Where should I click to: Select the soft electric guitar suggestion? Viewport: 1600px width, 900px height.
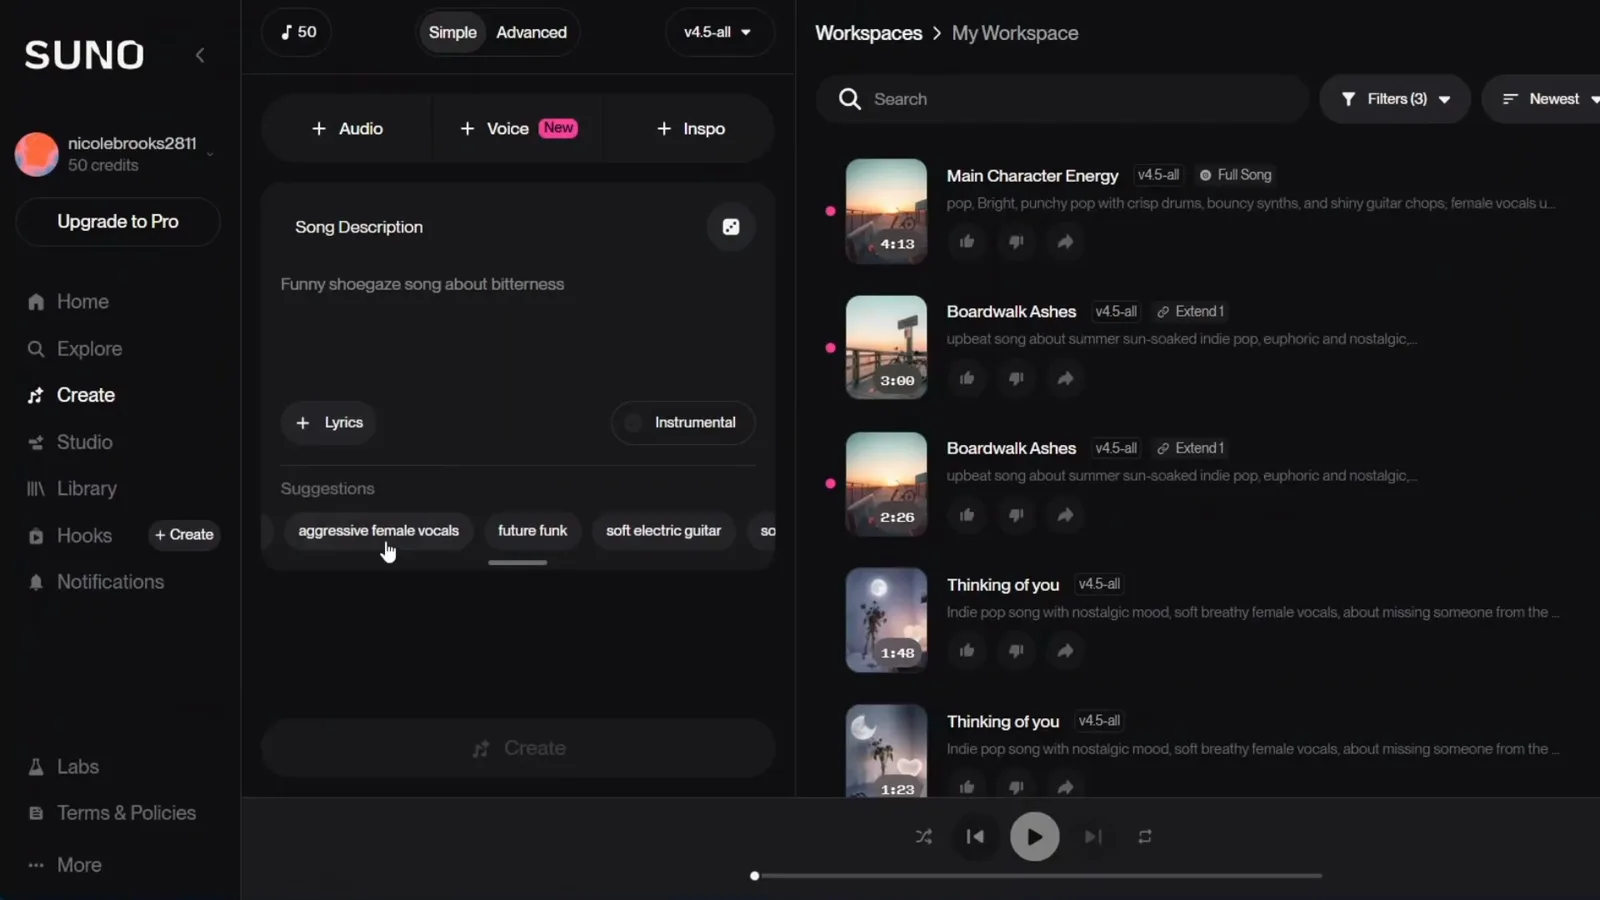663,531
